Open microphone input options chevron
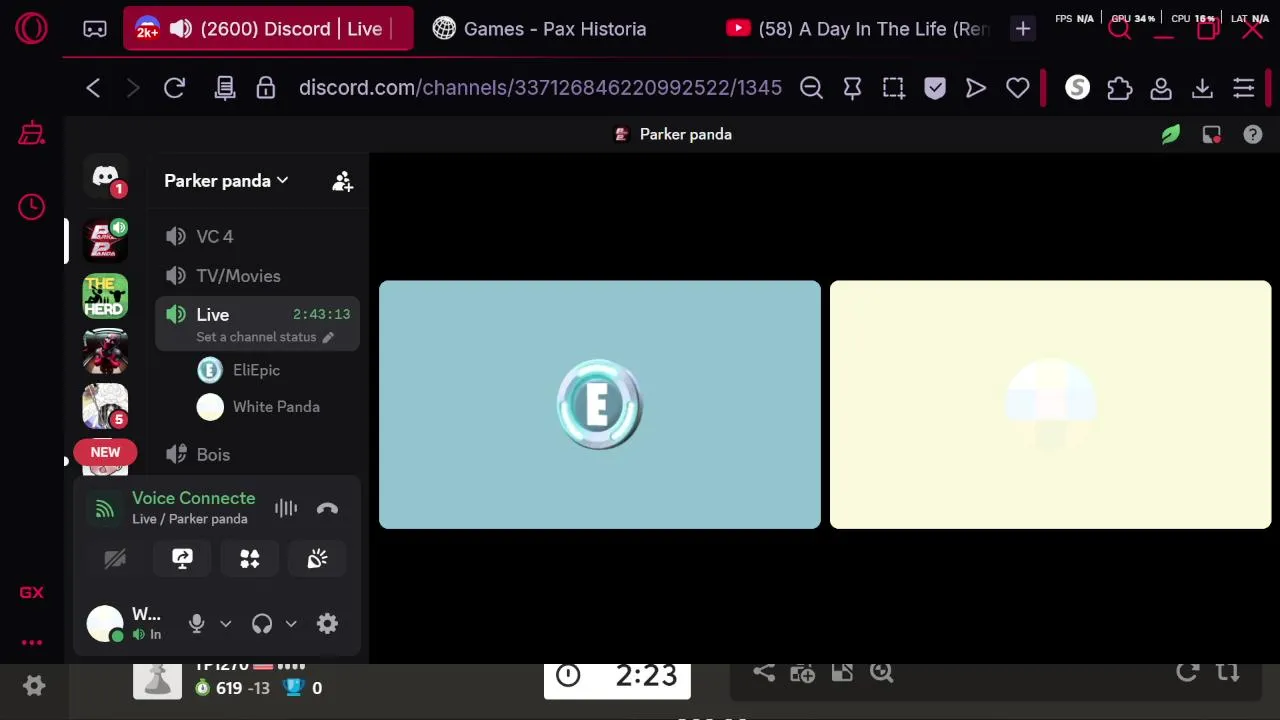 226,624
